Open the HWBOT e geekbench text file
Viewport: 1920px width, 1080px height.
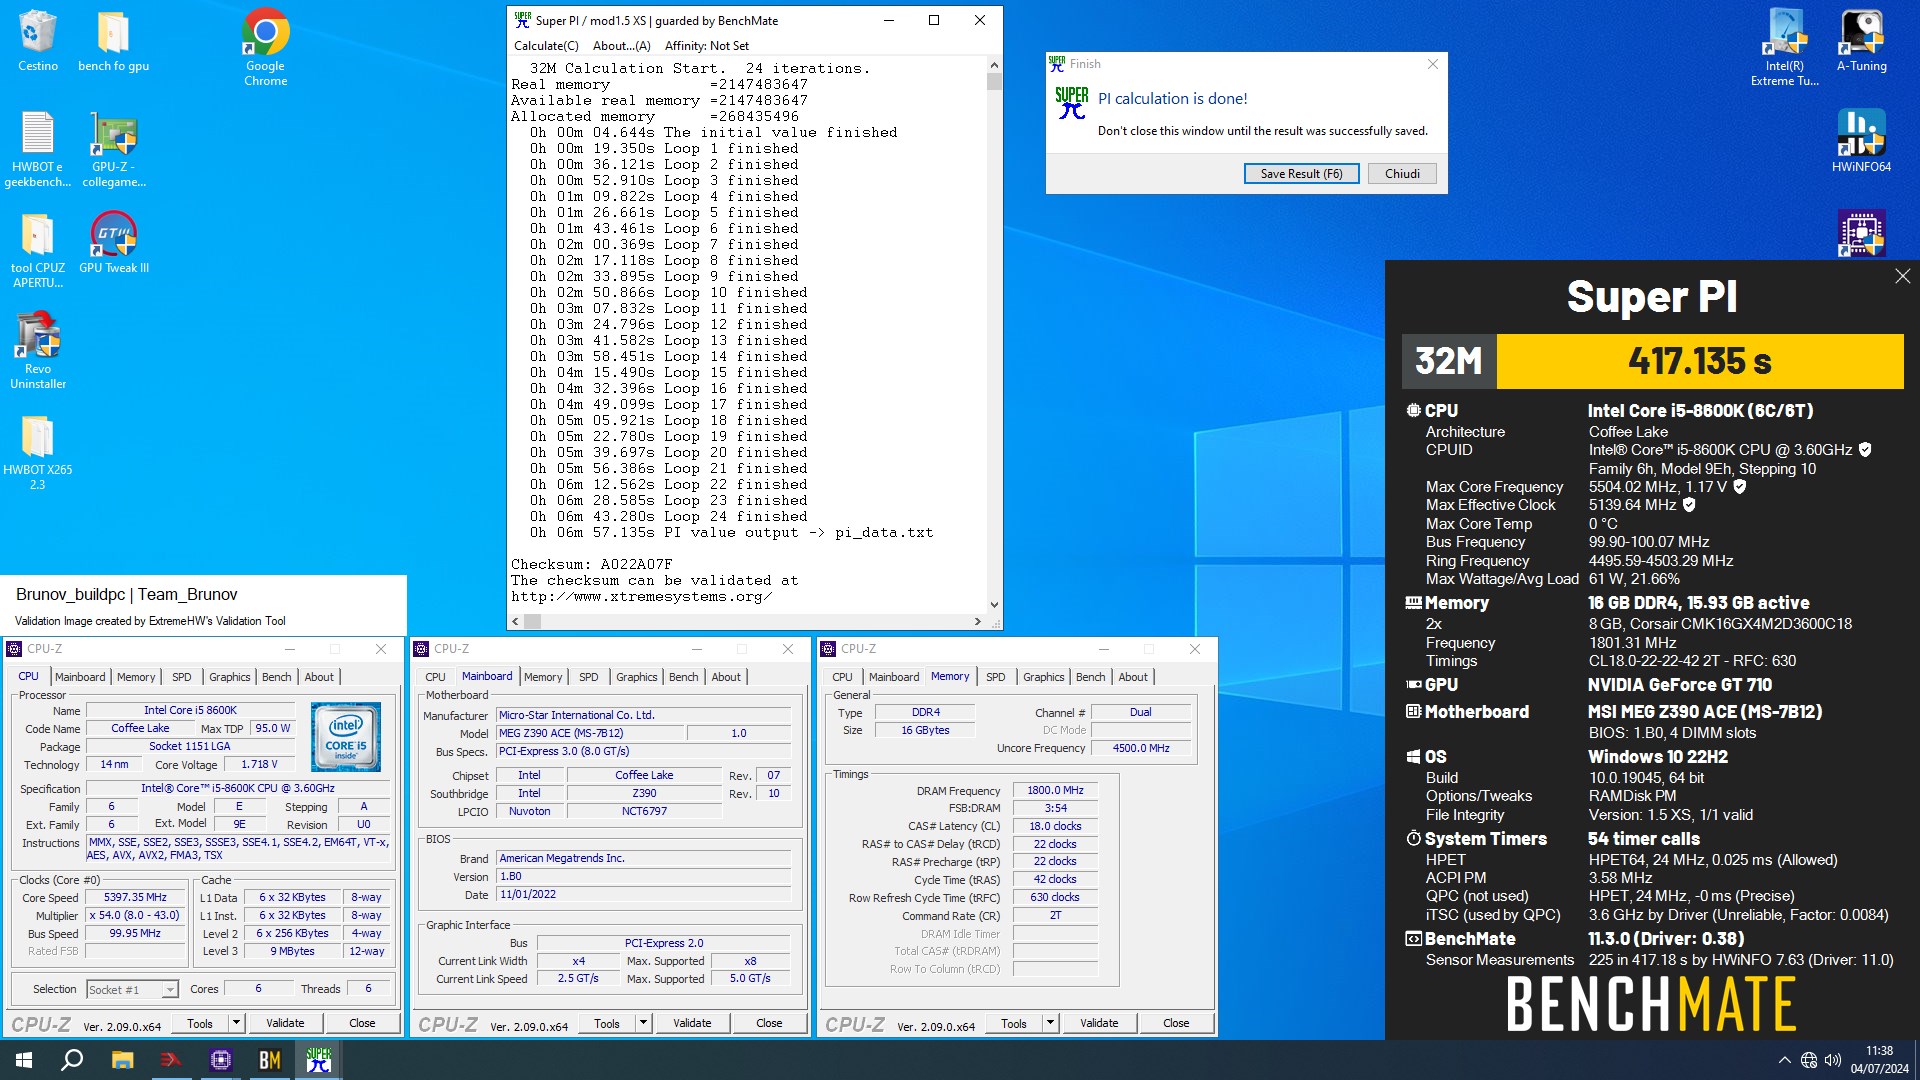coord(38,148)
